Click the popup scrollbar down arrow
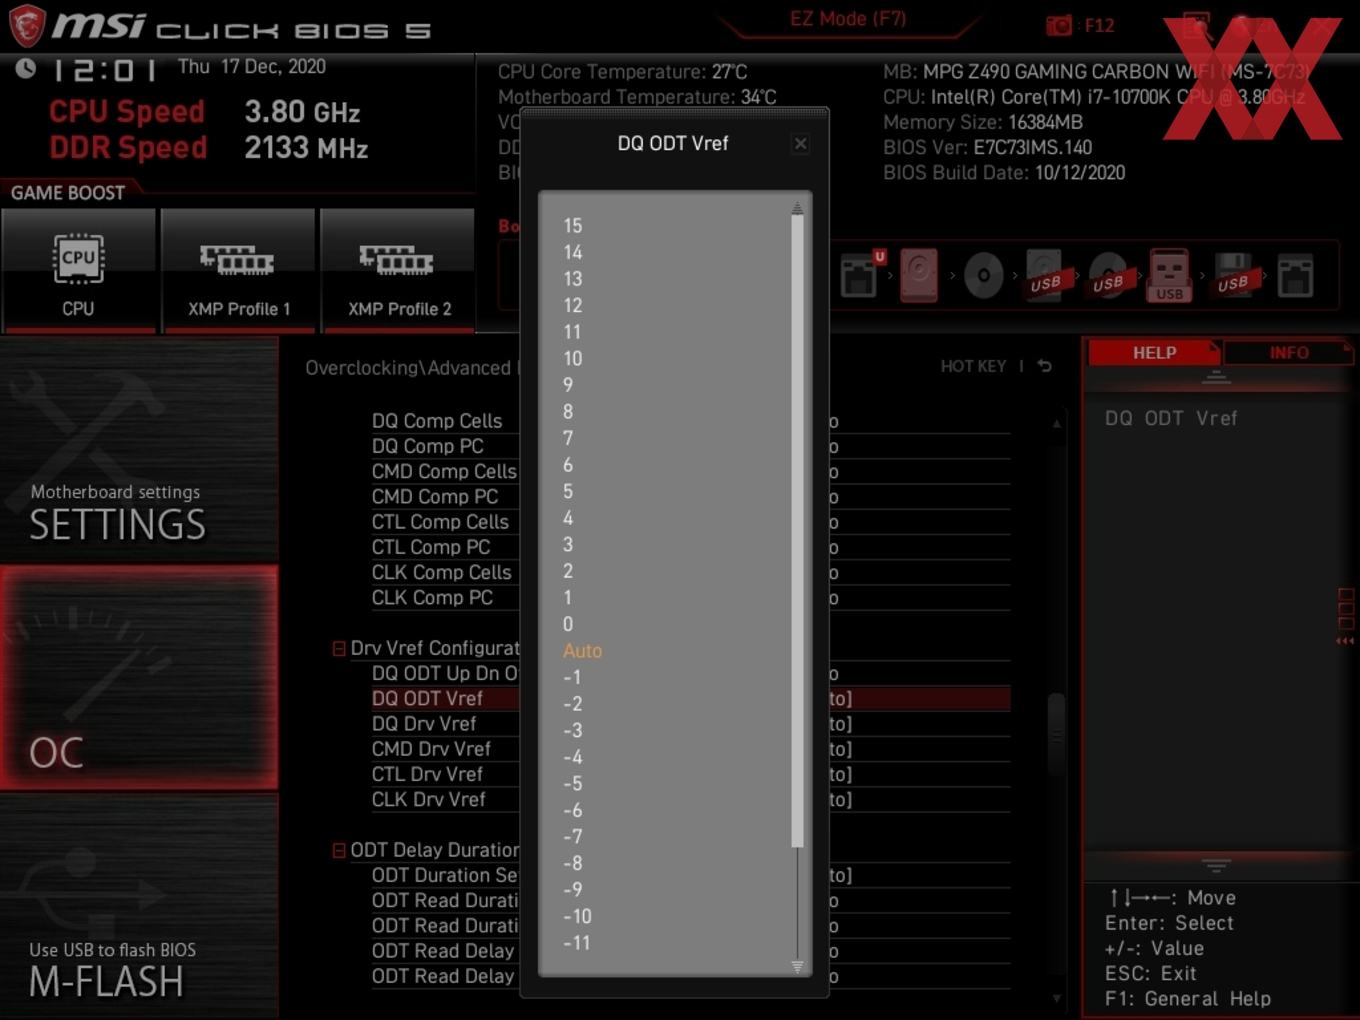1360x1020 pixels. point(797,966)
